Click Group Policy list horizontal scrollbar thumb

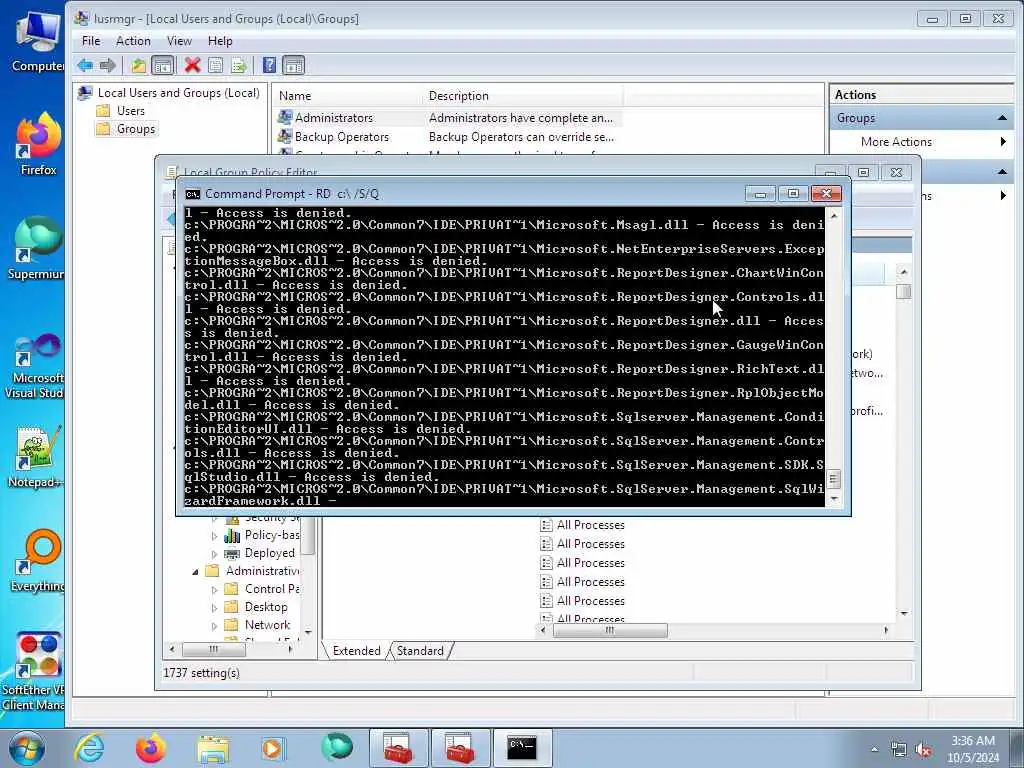pos(610,630)
